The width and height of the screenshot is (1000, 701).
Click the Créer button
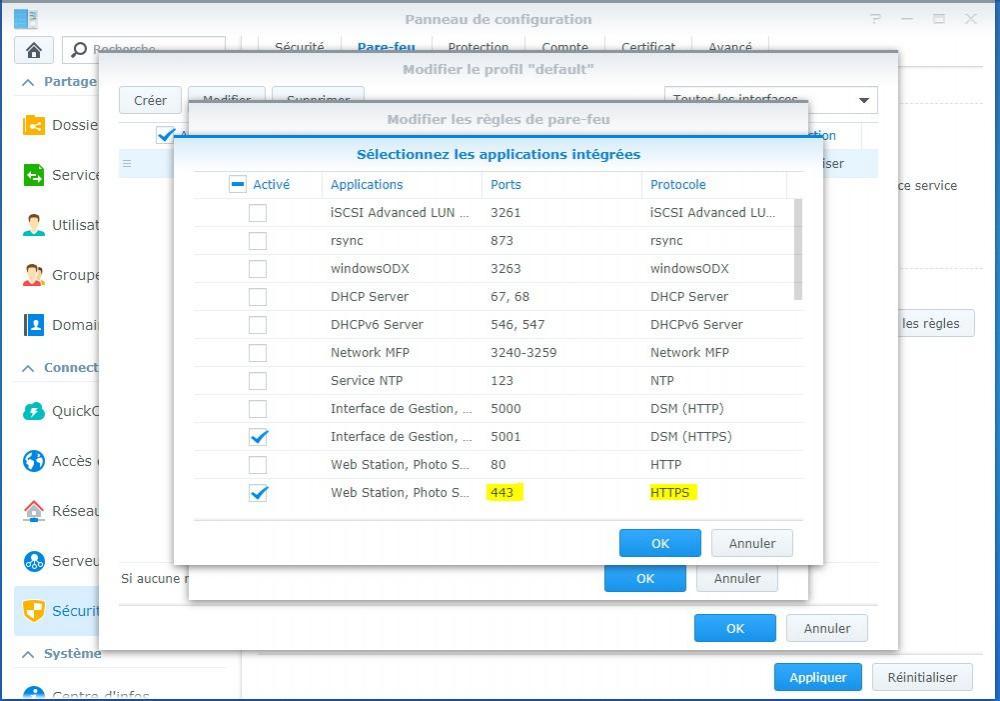click(x=150, y=101)
